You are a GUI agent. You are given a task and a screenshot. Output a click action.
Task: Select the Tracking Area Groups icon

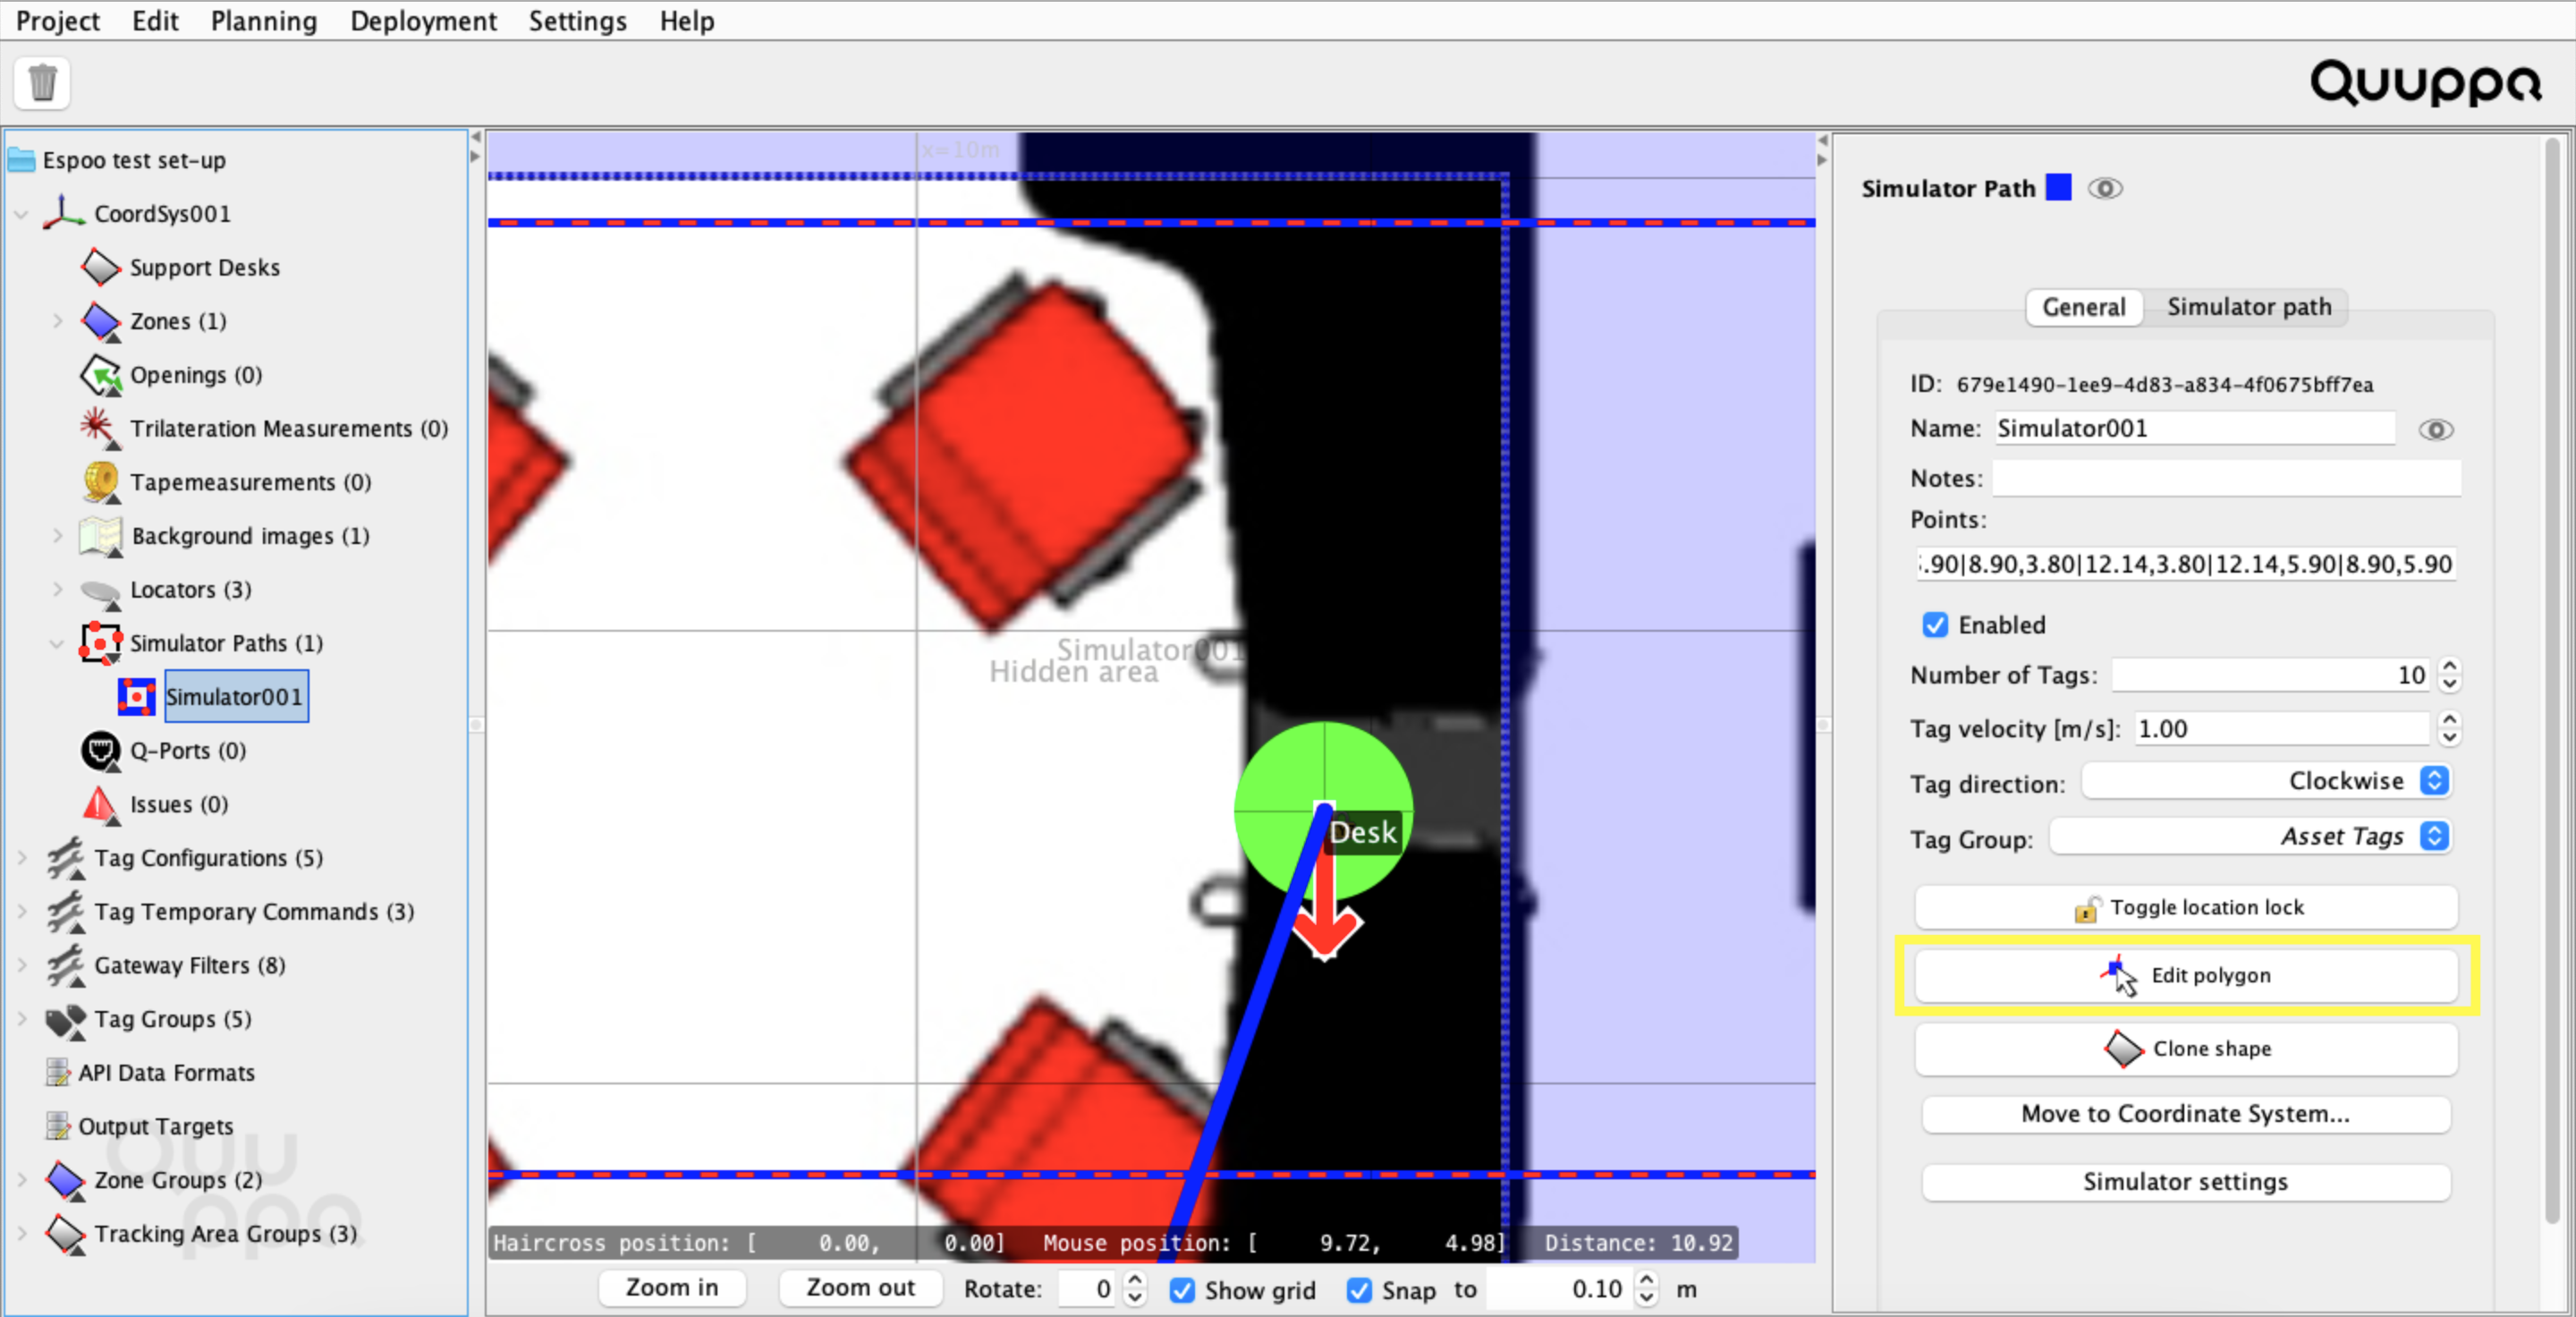tap(66, 1234)
